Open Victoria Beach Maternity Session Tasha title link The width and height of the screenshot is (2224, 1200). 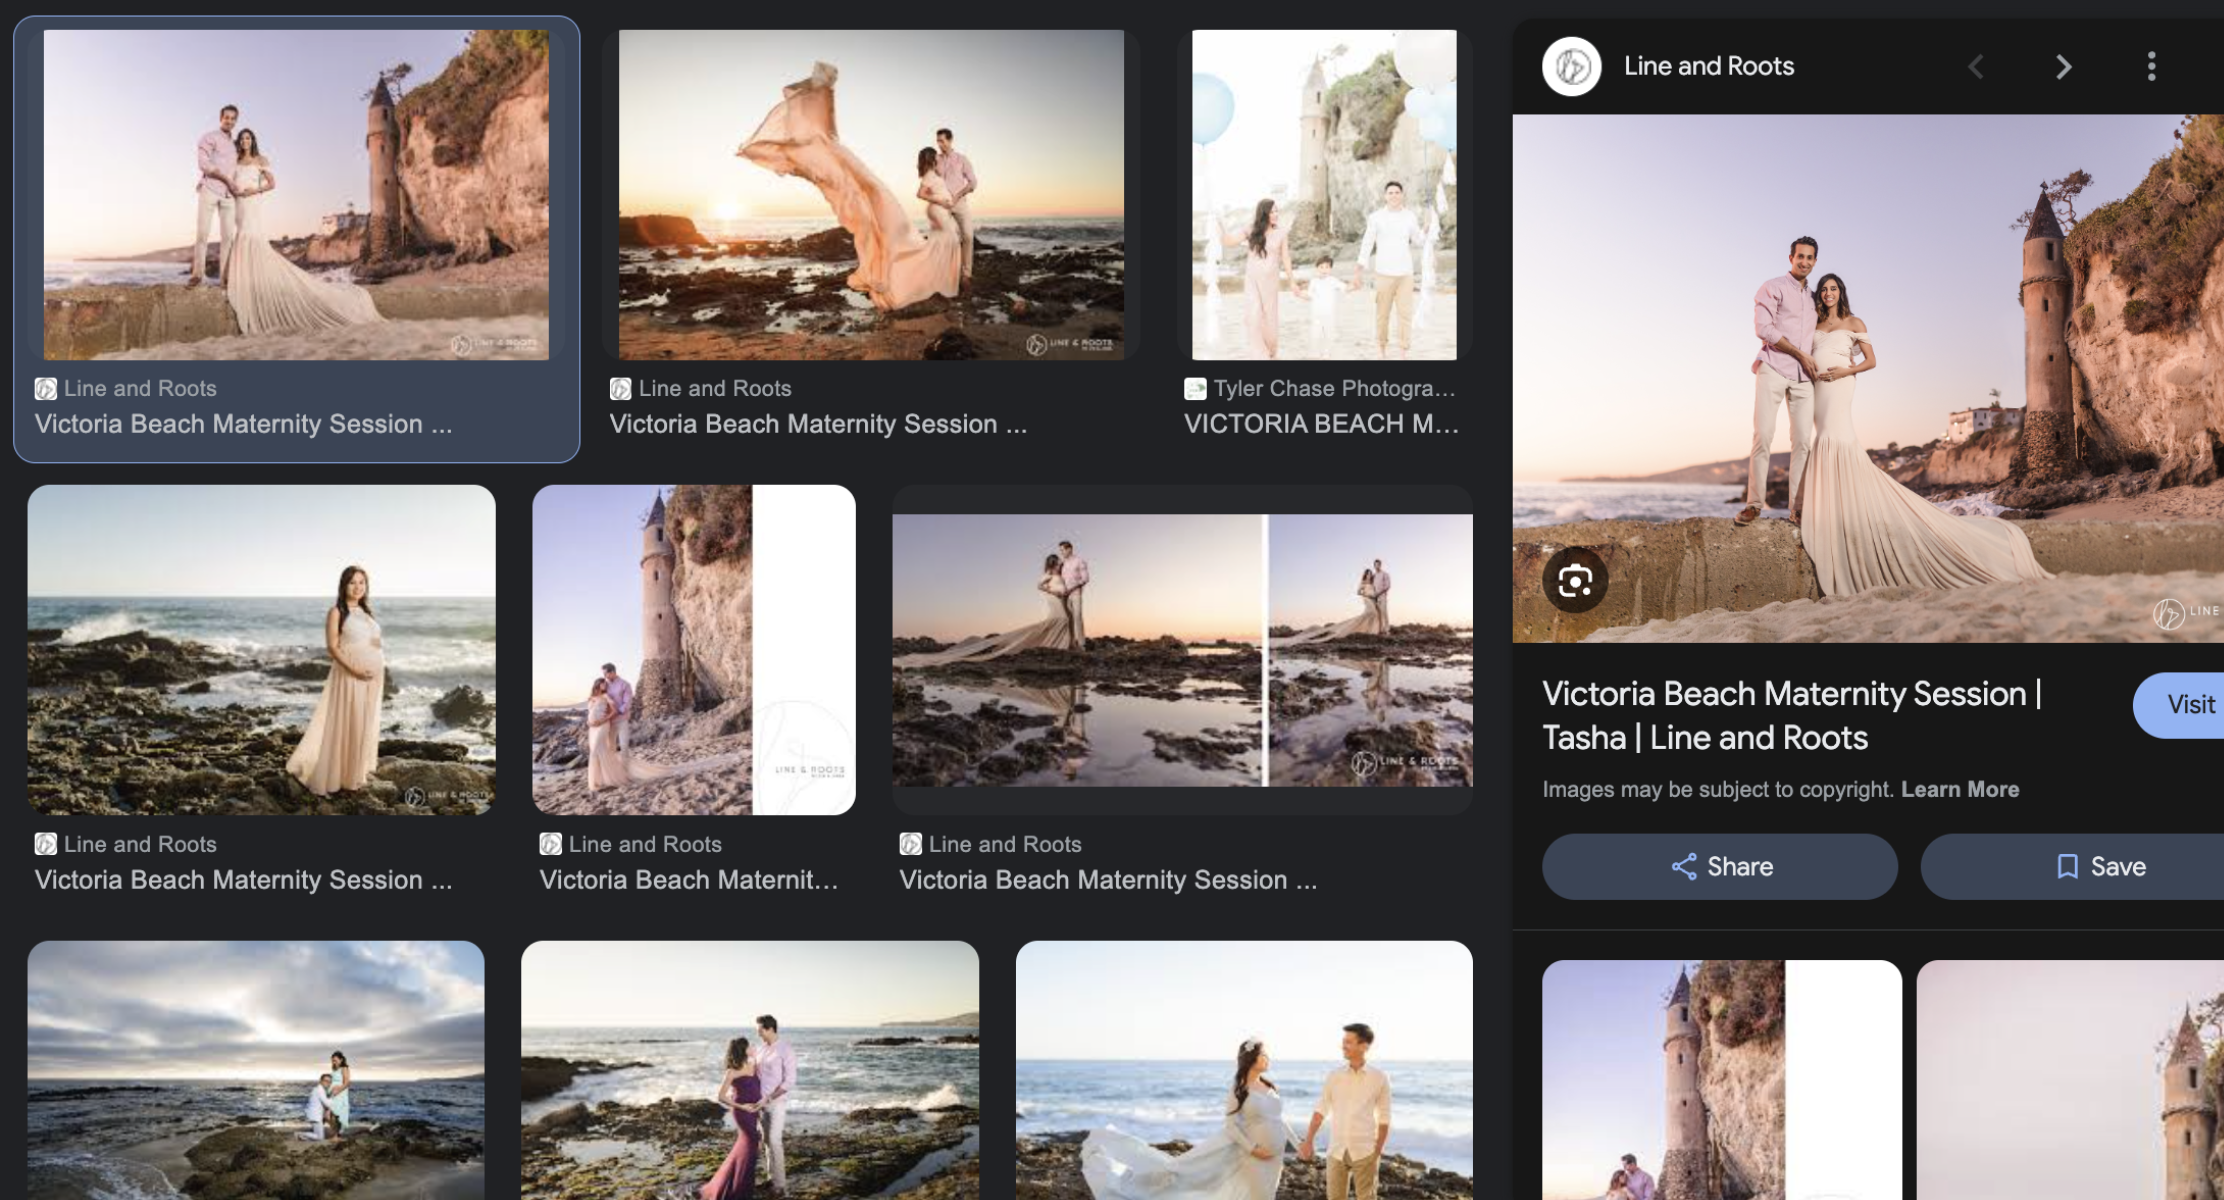tap(1790, 715)
